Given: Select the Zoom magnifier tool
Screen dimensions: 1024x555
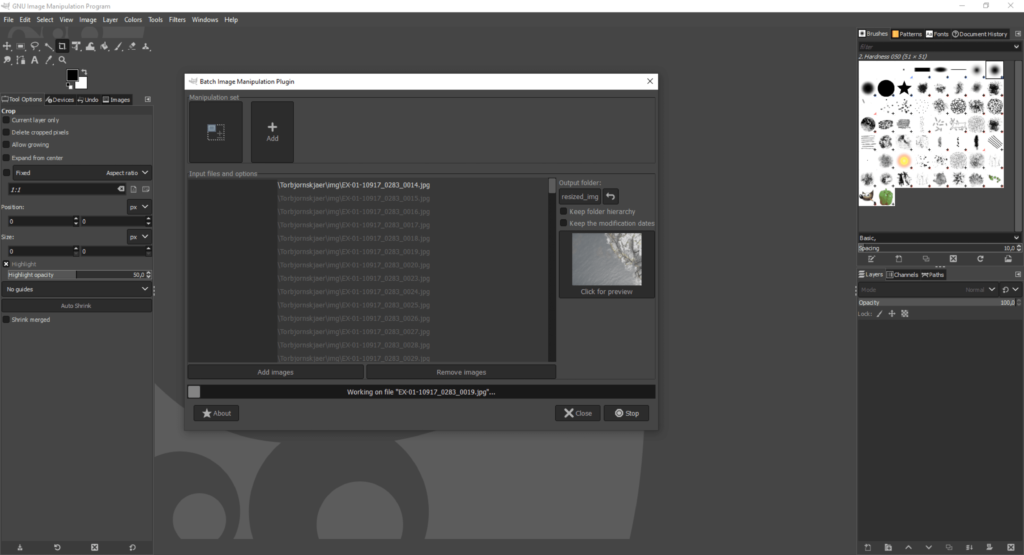Looking at the screenshot, I should coord(62,60).
